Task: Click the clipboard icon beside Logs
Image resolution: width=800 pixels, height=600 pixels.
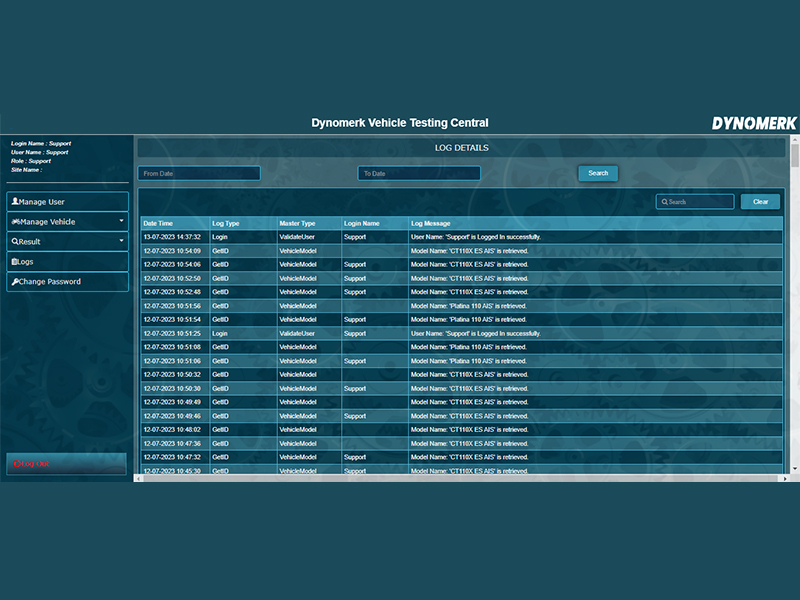Action: coord(14,262)
